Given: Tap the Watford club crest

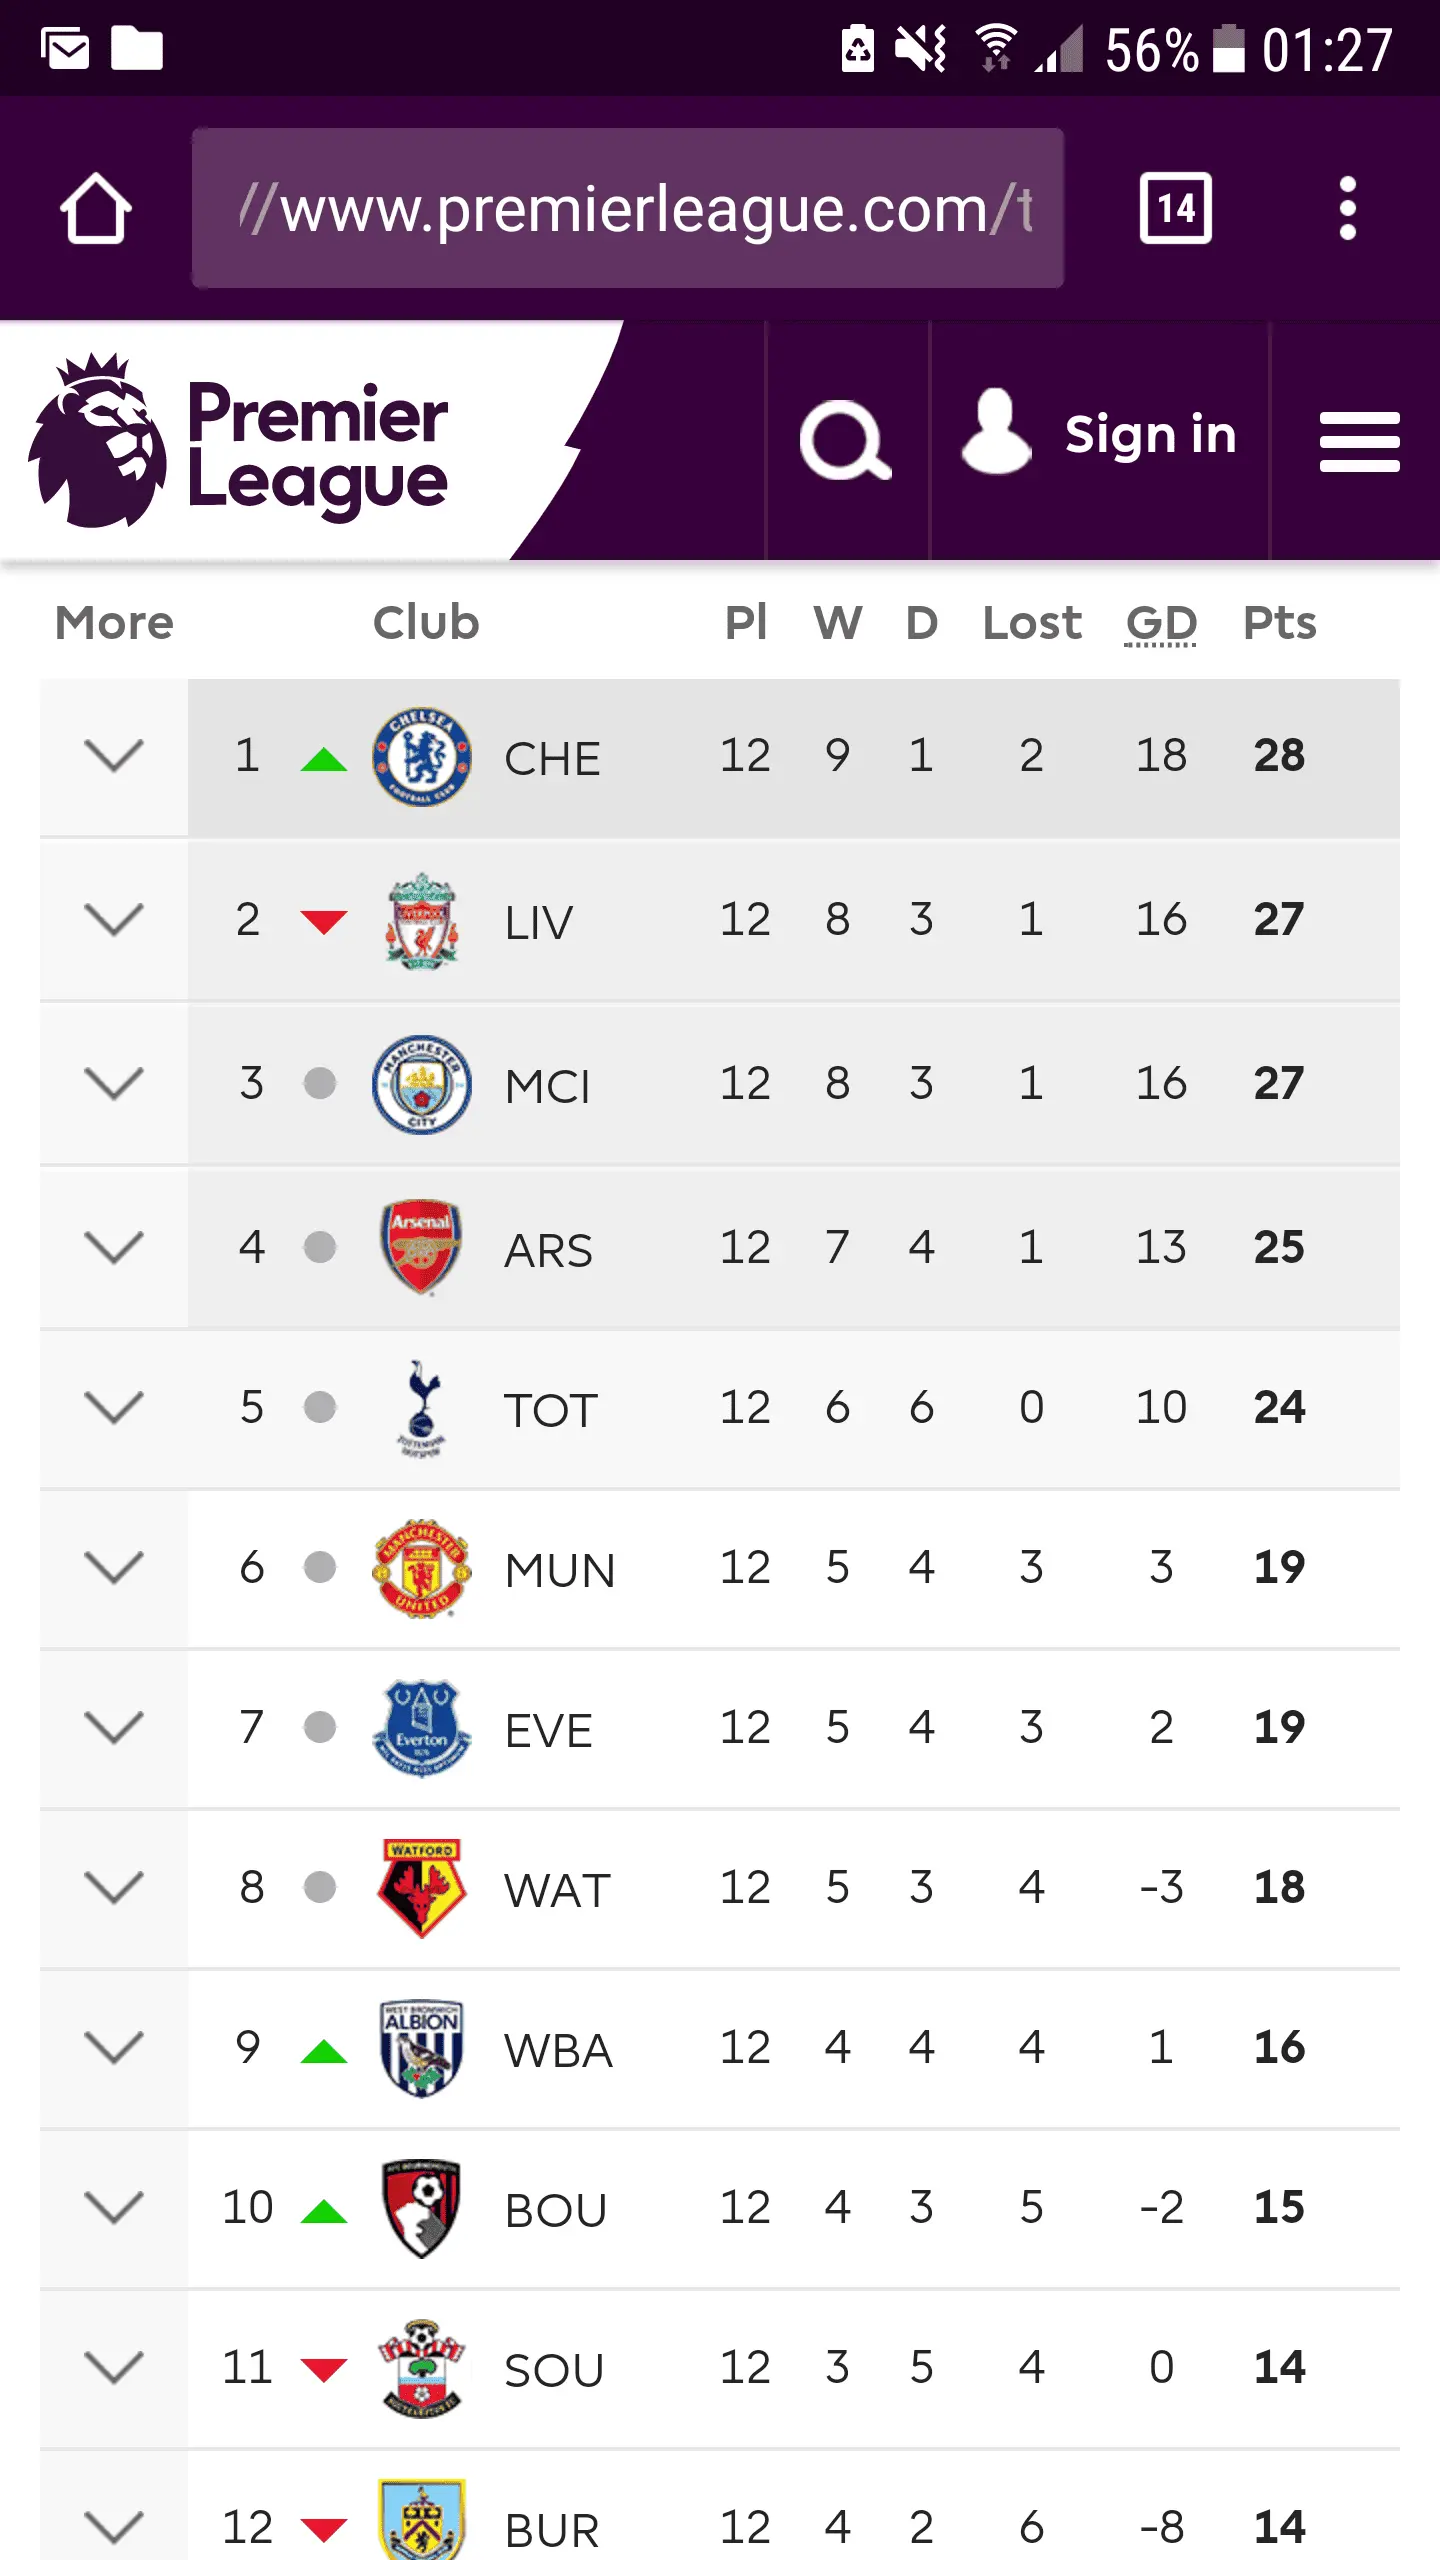Looking at the screenshot, I should click(421, 1887).
